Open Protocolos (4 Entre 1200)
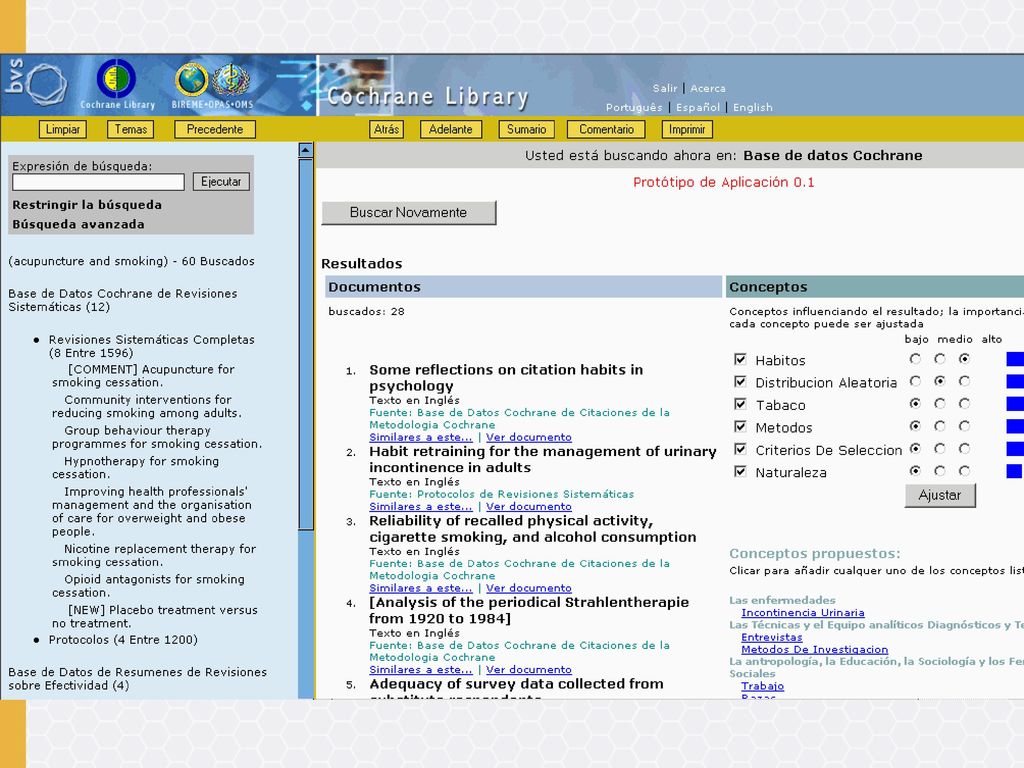 [123, 640]
